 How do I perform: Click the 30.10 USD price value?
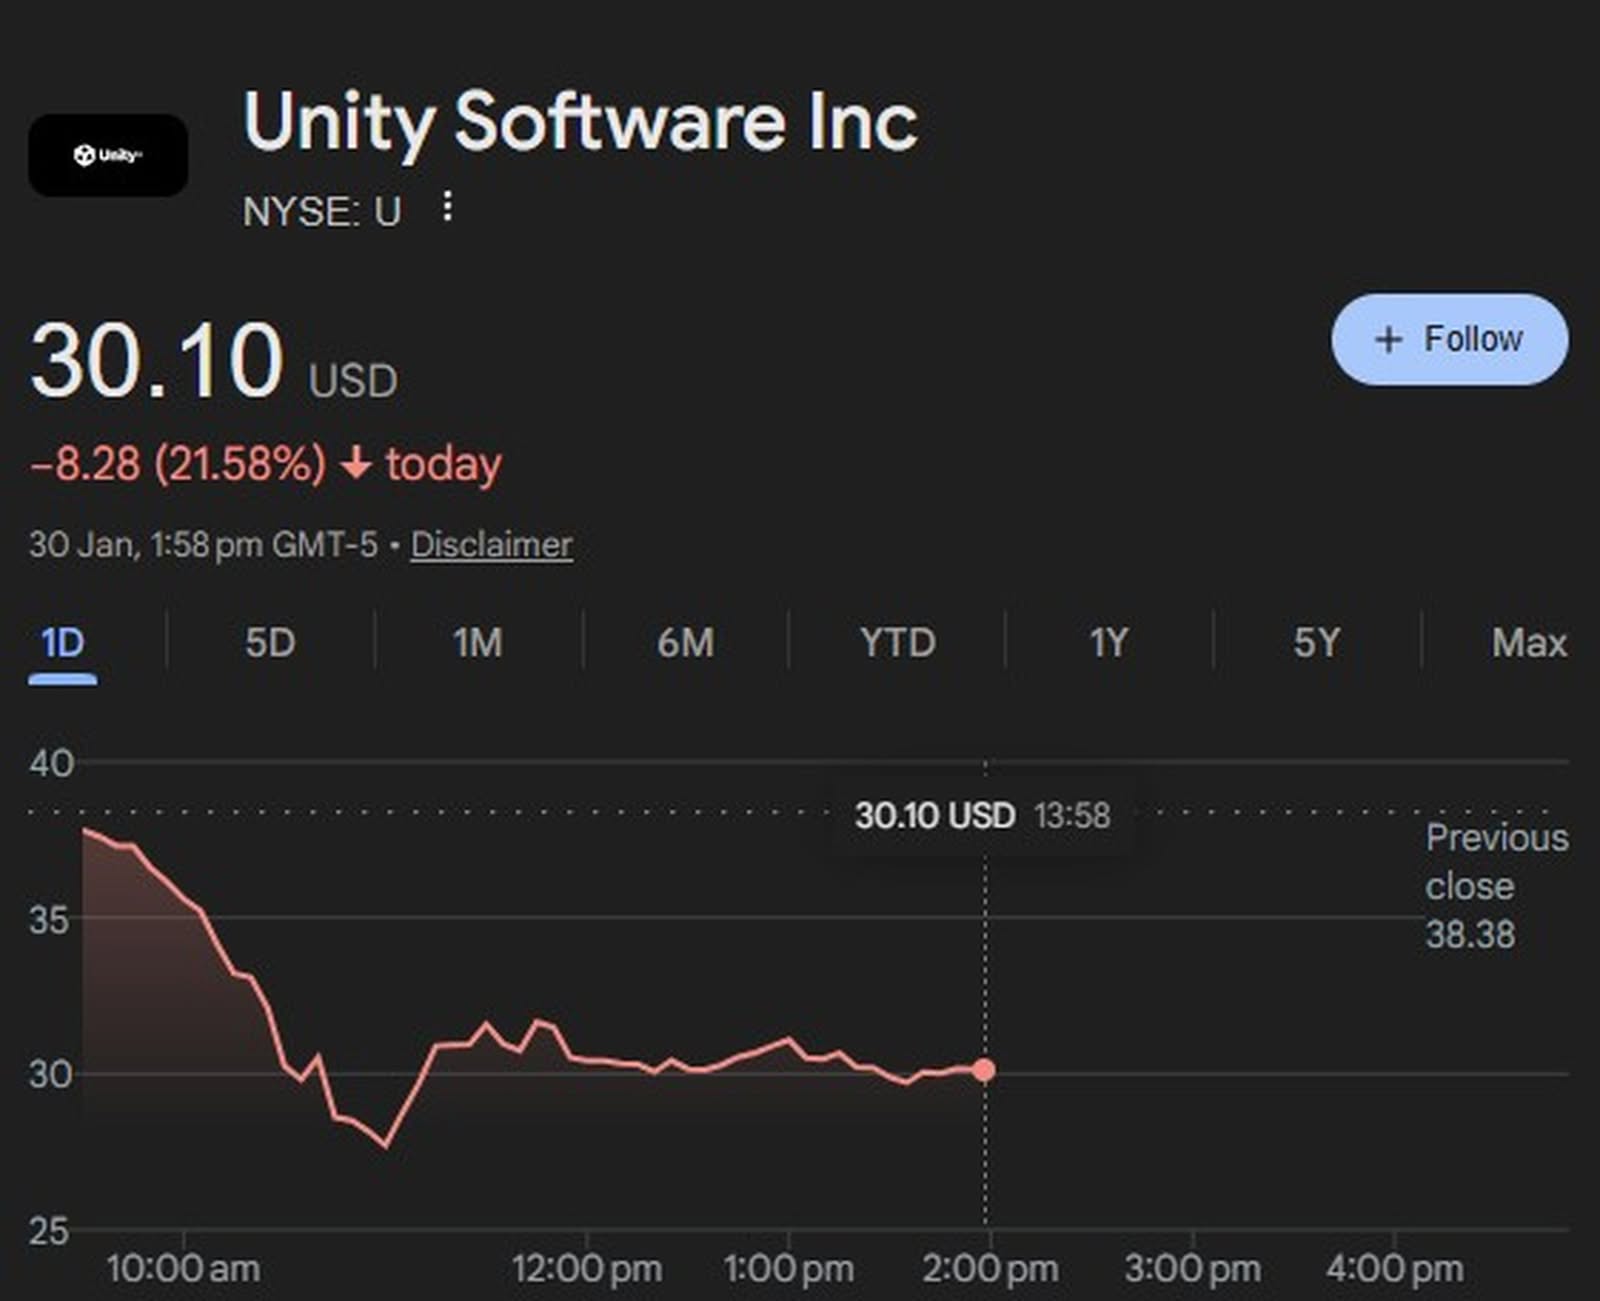(158, 360)
